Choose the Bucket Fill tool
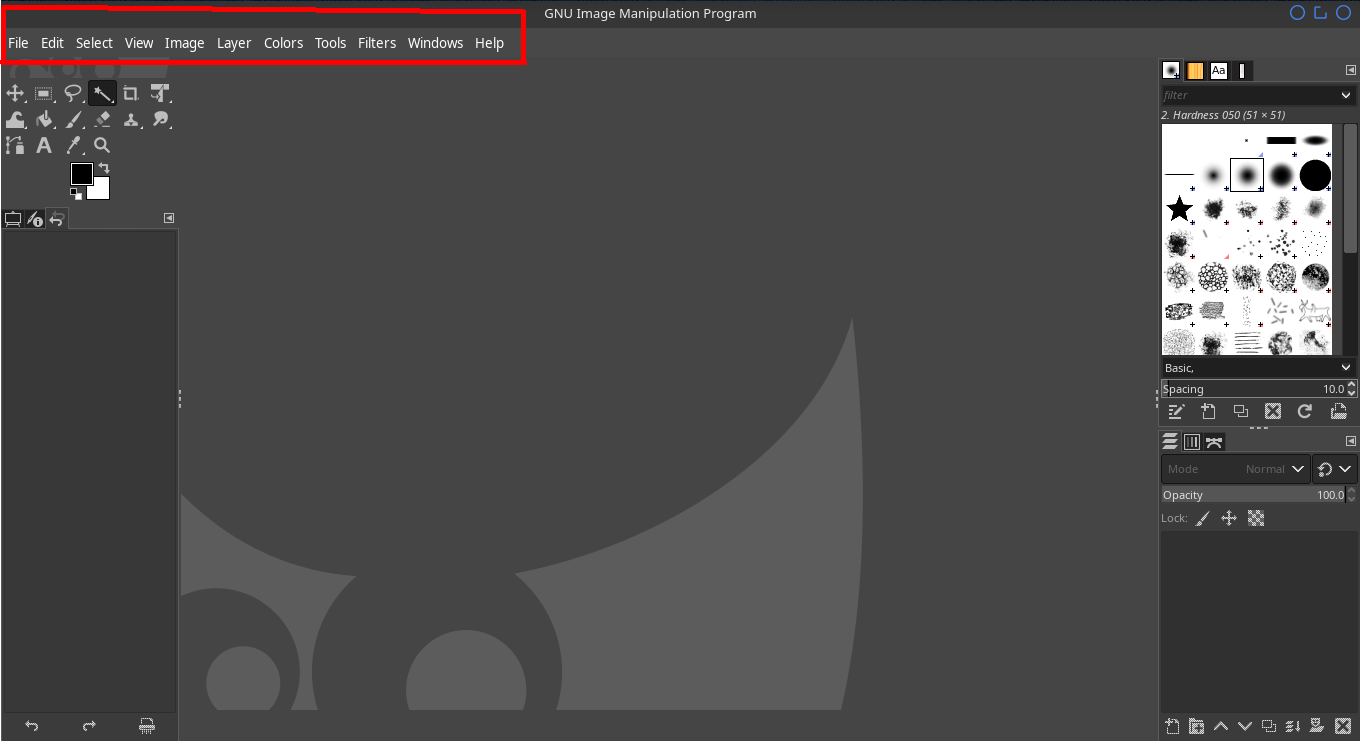 coord(44,120)
